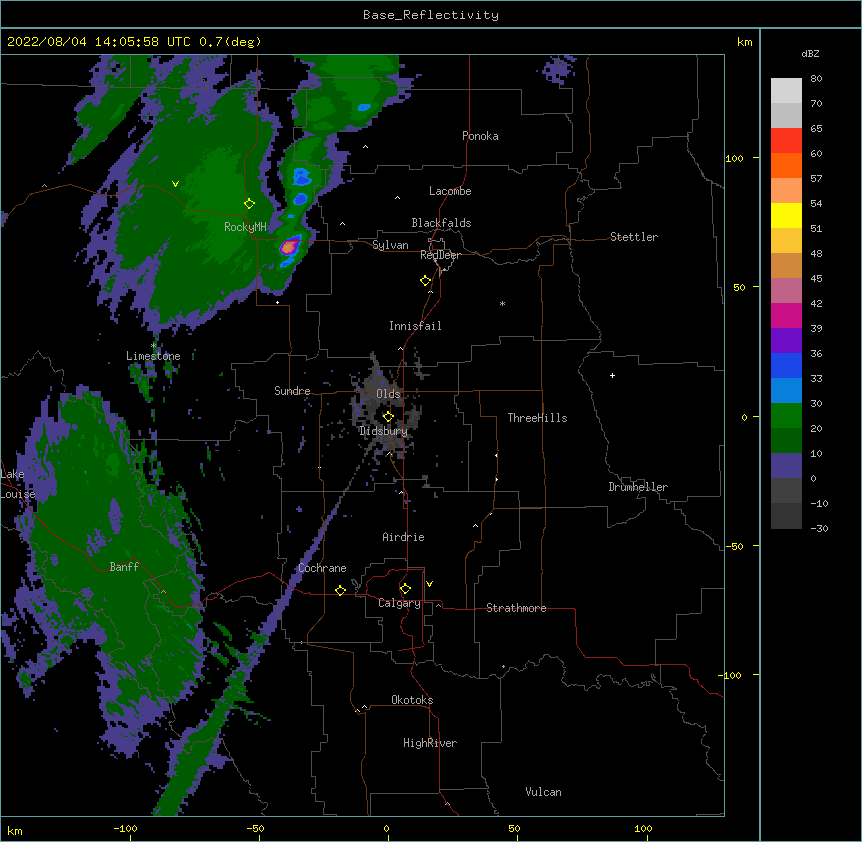Click the RockyMH label
The height and width of the screenshot is (842, 862).
(245, 227)
